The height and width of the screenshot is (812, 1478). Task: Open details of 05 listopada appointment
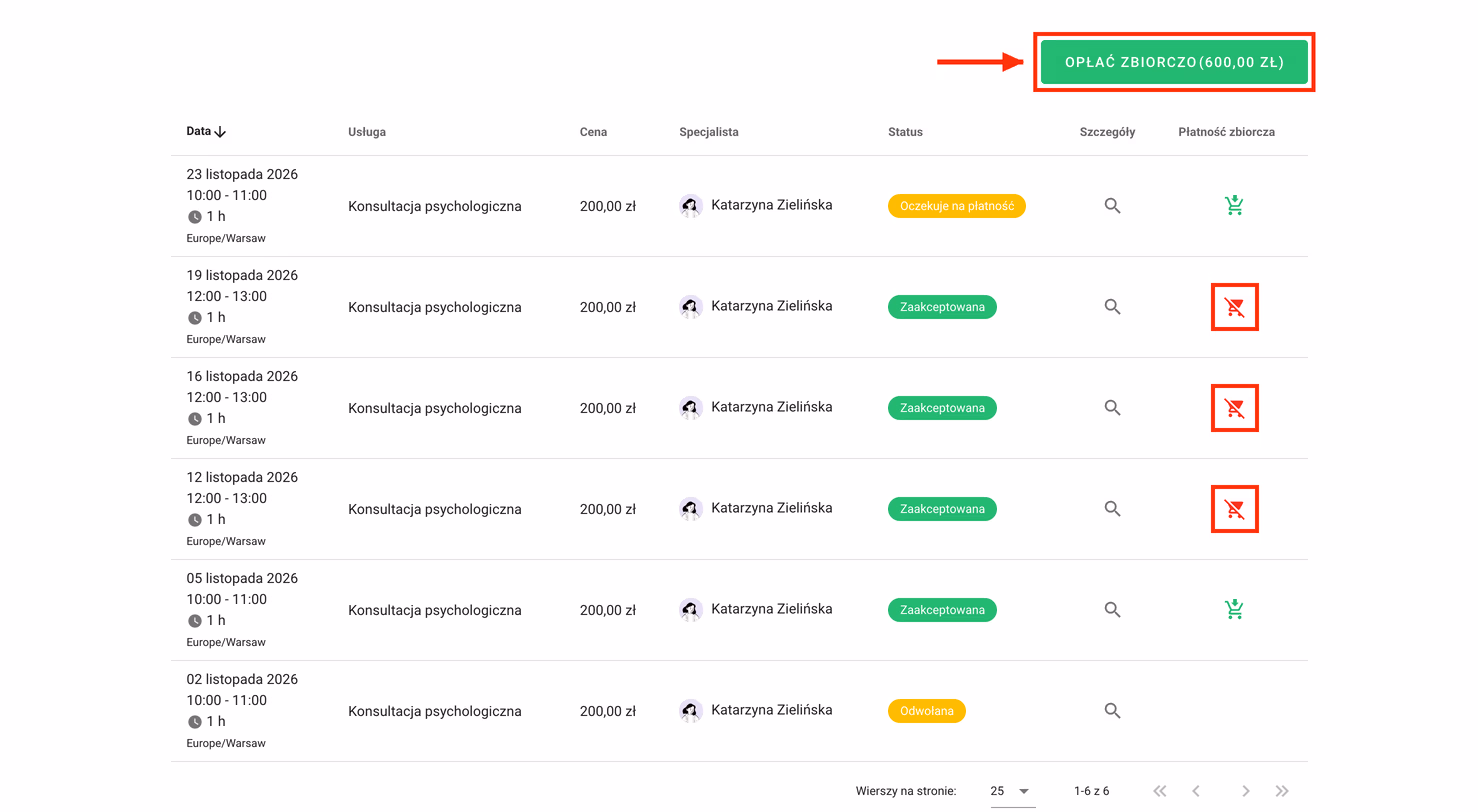pyautogui.click(x=1112, y=610)
